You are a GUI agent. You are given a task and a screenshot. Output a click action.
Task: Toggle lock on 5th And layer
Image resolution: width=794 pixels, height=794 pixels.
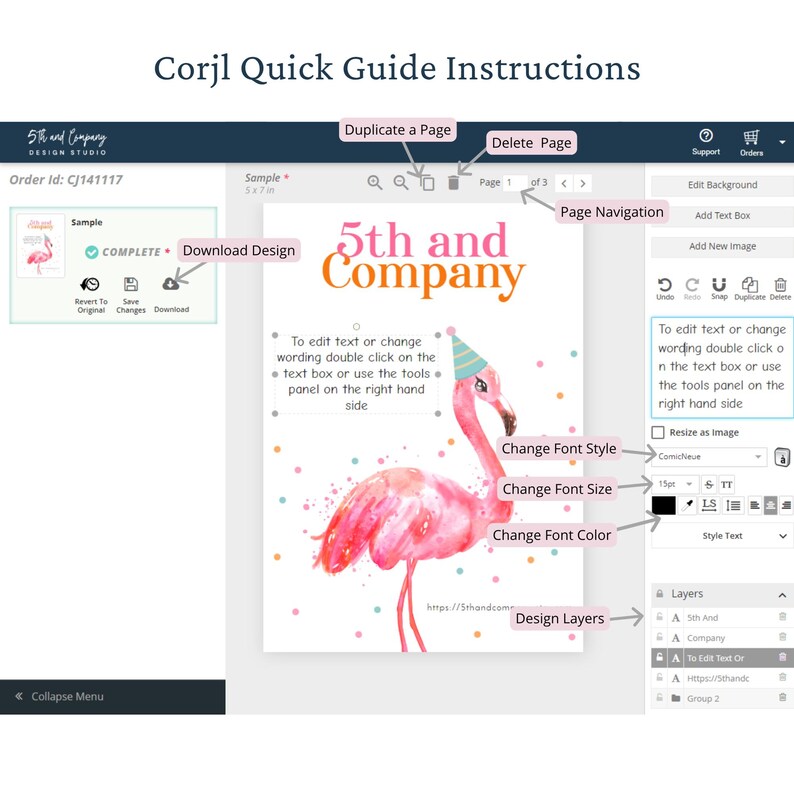(x=659, y=617)
